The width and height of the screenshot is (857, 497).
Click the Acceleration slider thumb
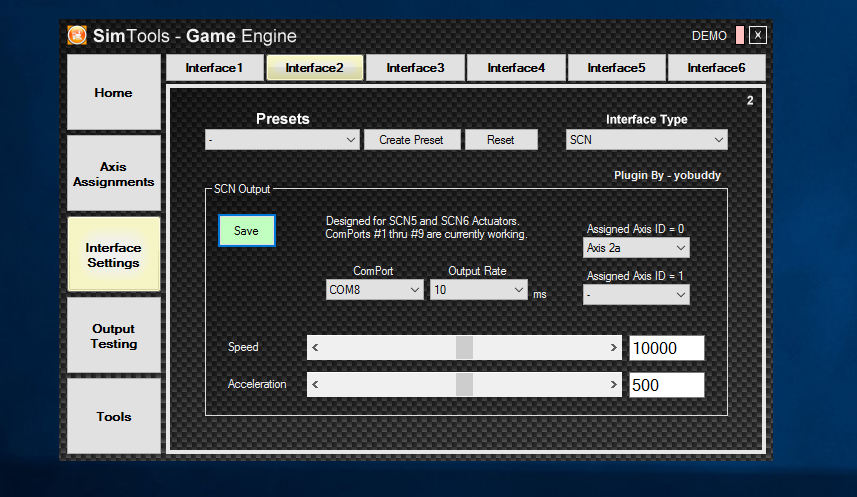[464, 385]
